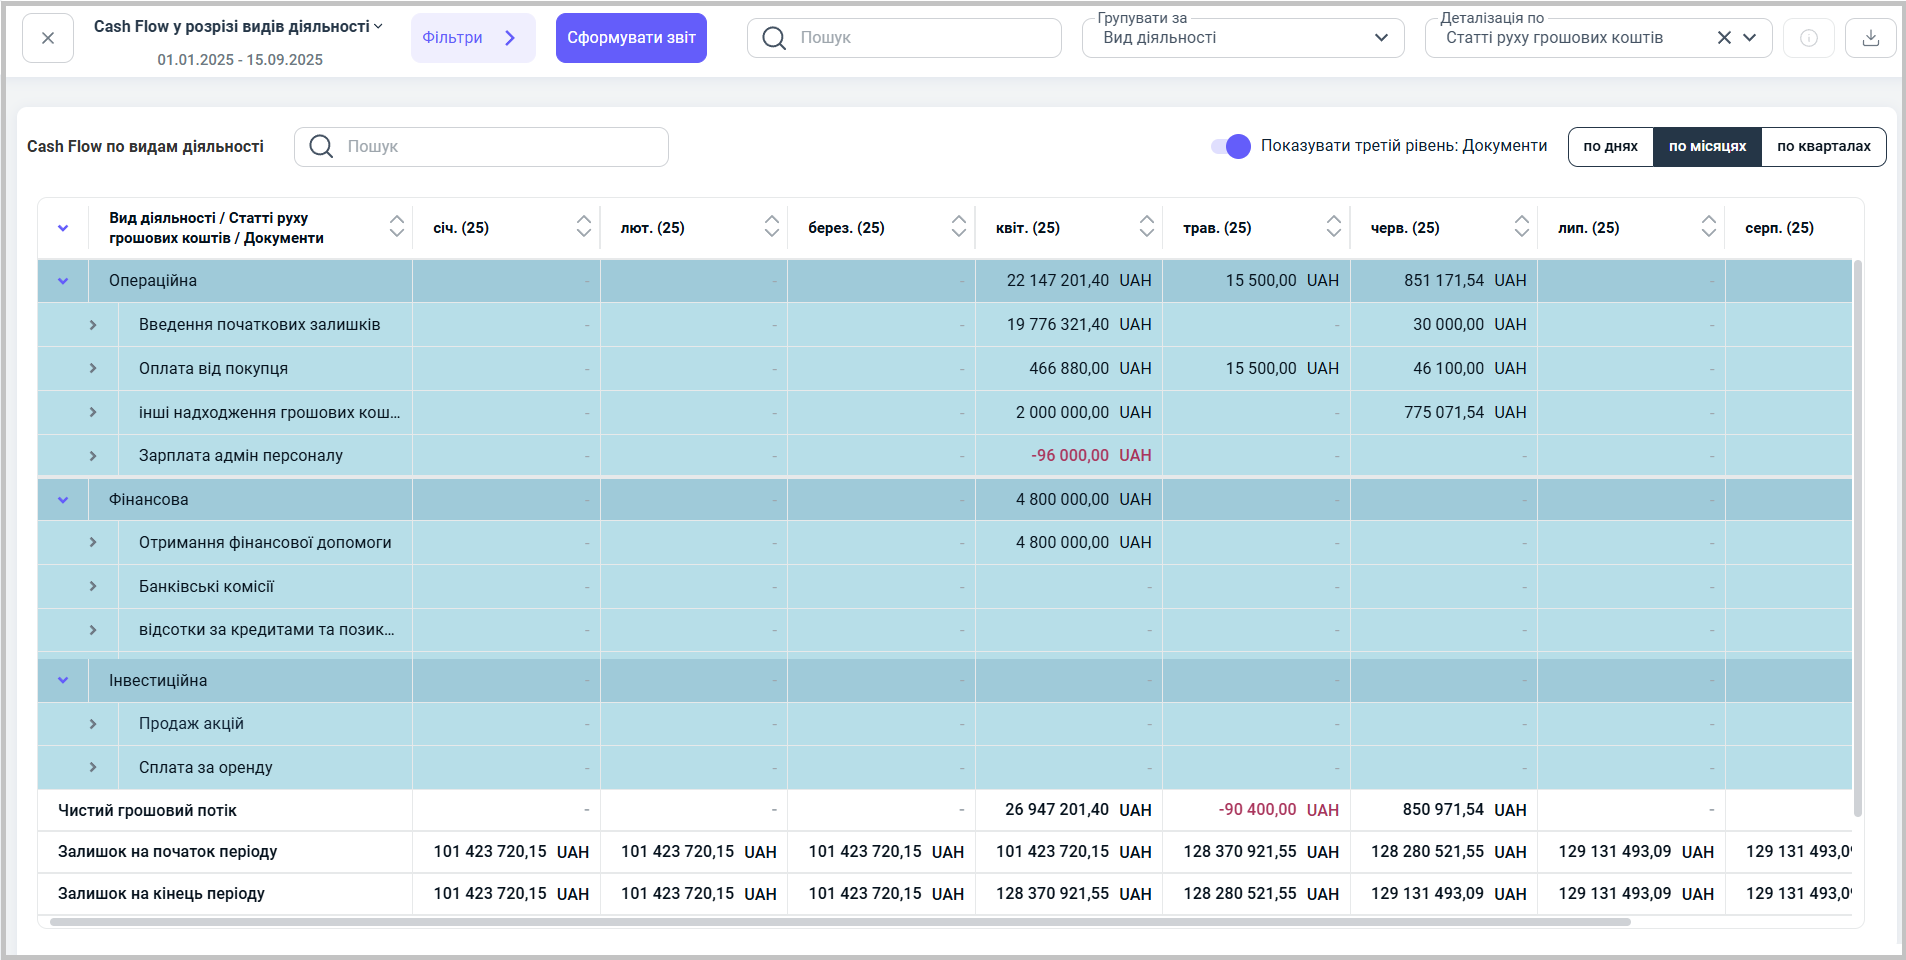The image size is (1906, 960).
Task: Sort by the черв. (25) column
Action: pos(1521,227)
